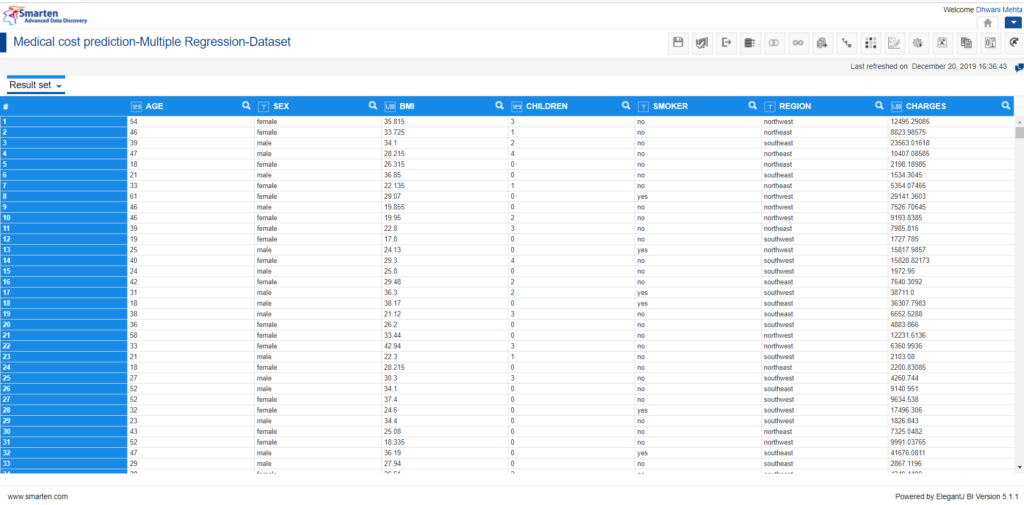The width and height of the screenshot is (1024, 505).
Task: Click the Dhwani Mehta user name link
Action: click(x=999, y=10)
